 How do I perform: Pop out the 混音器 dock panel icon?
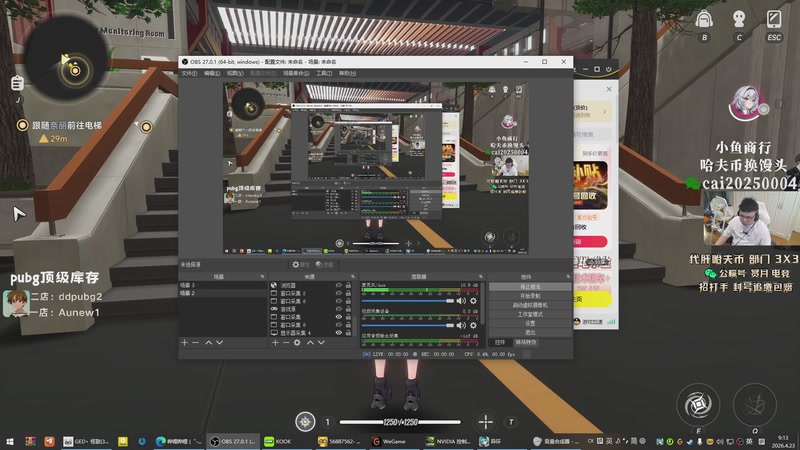[480, 277]
